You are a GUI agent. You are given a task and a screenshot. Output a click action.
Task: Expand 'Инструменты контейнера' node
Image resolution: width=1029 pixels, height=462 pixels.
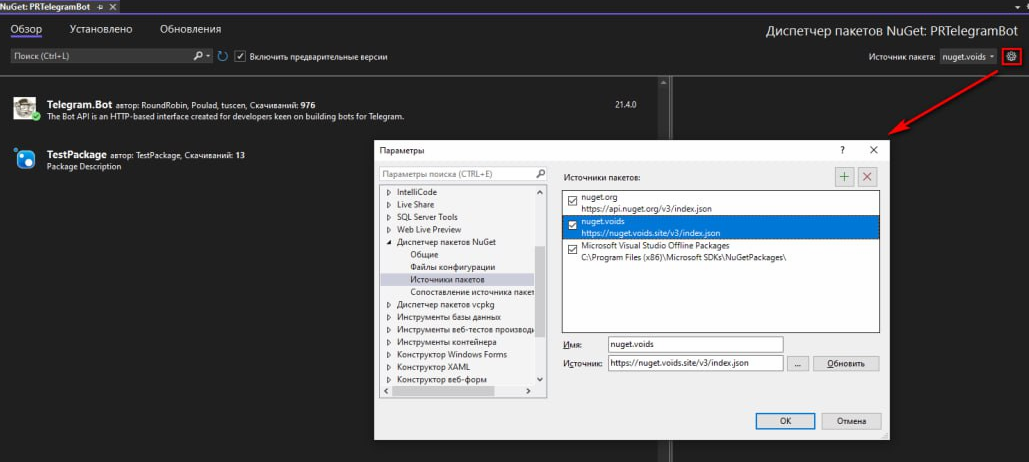click(390, 342)
